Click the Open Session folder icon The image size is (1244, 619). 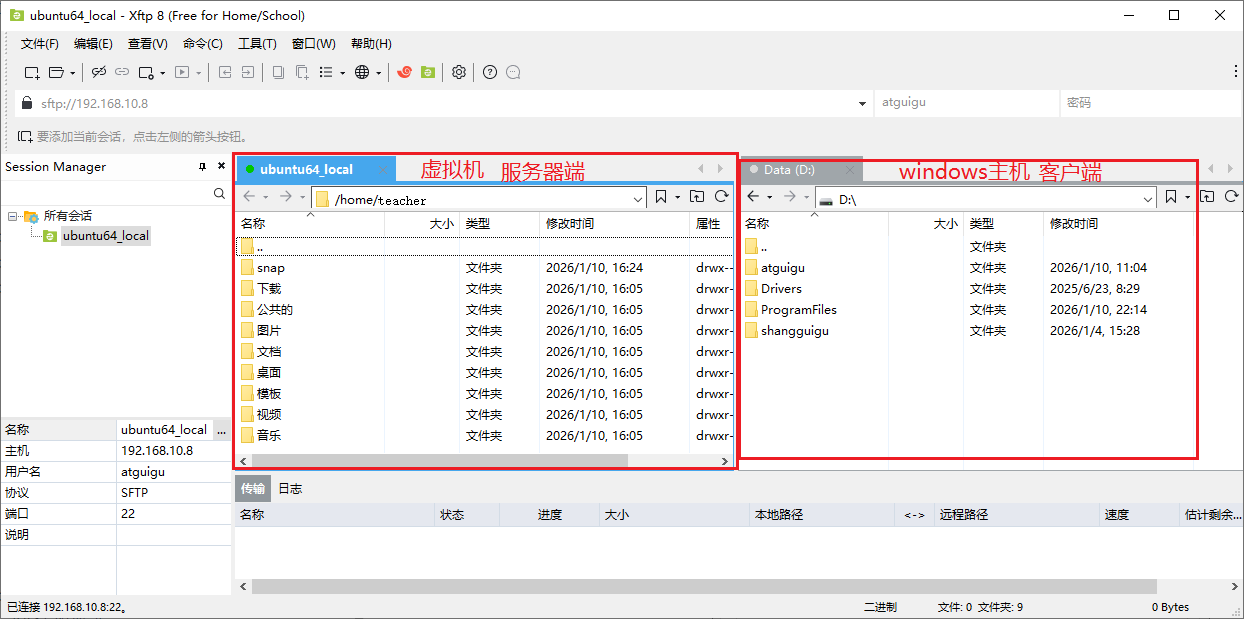(57, 72)
